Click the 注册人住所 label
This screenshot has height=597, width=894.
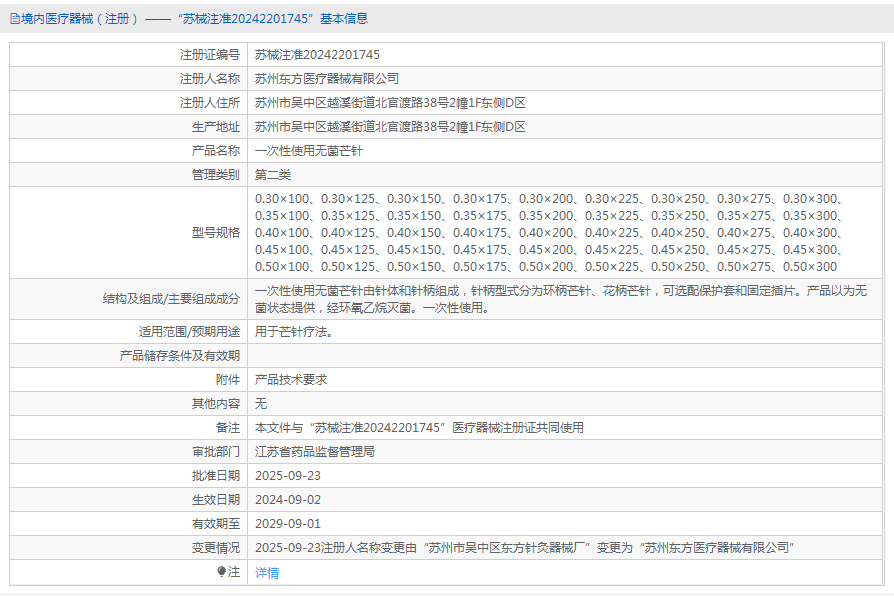(210, 103)
